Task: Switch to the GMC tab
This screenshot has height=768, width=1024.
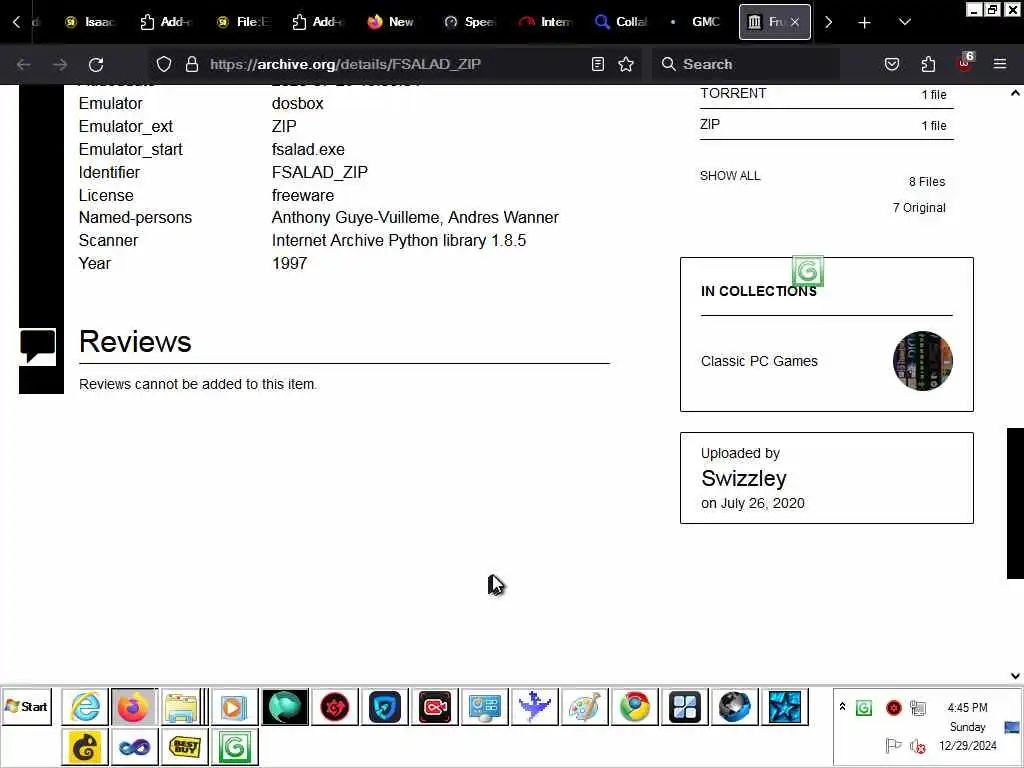Action: tap(696, 22)
